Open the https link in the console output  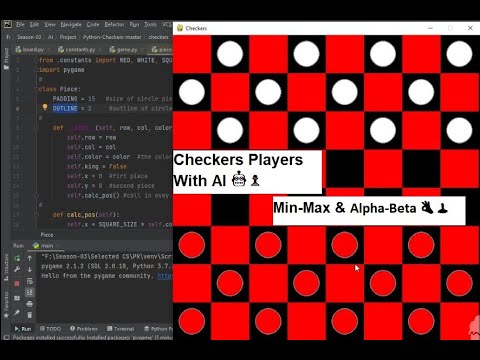165,276
